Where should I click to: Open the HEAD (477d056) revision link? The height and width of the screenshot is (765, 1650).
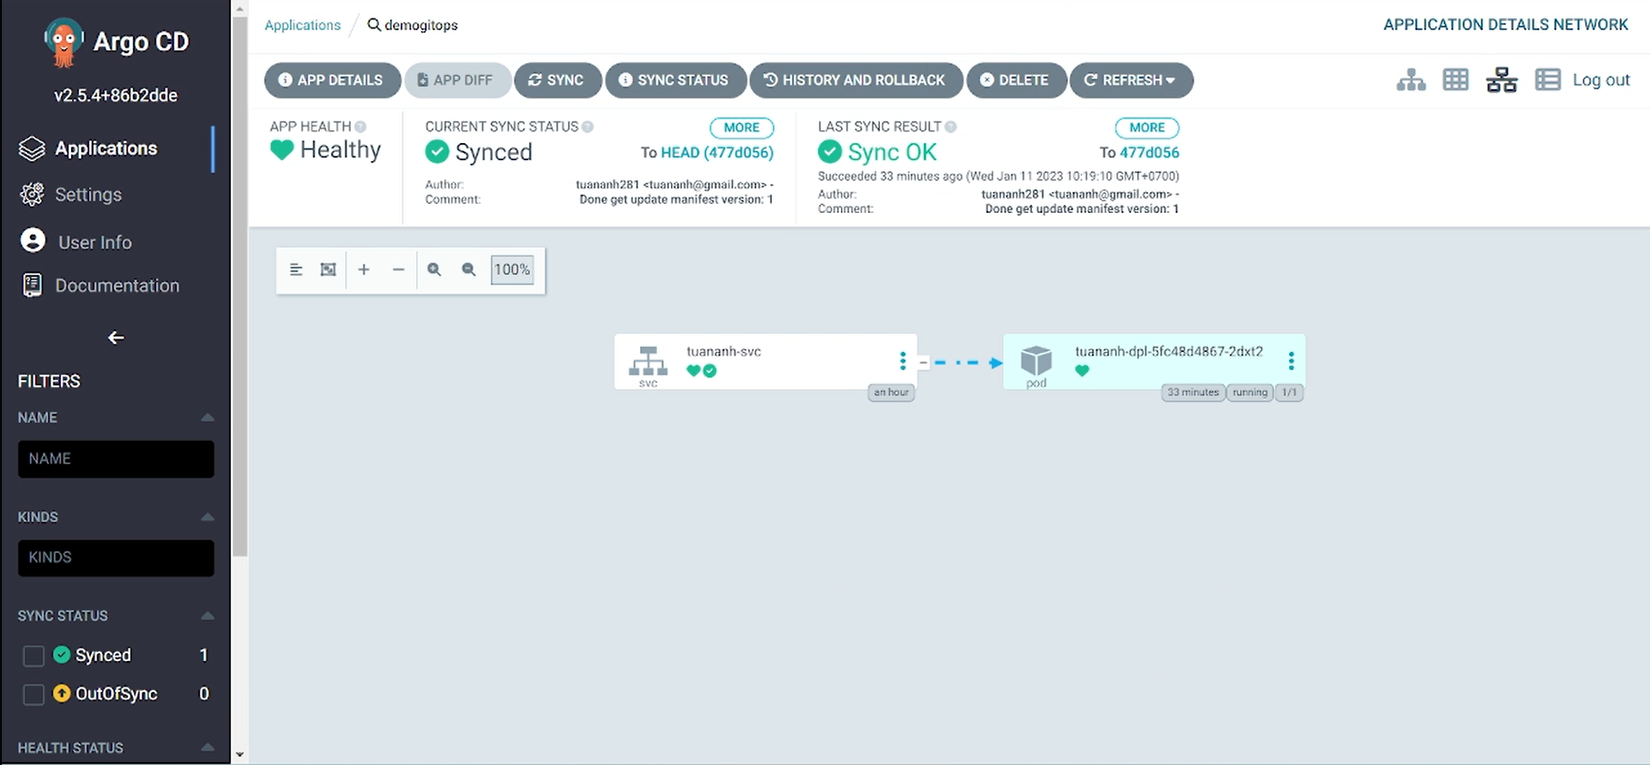717,153
